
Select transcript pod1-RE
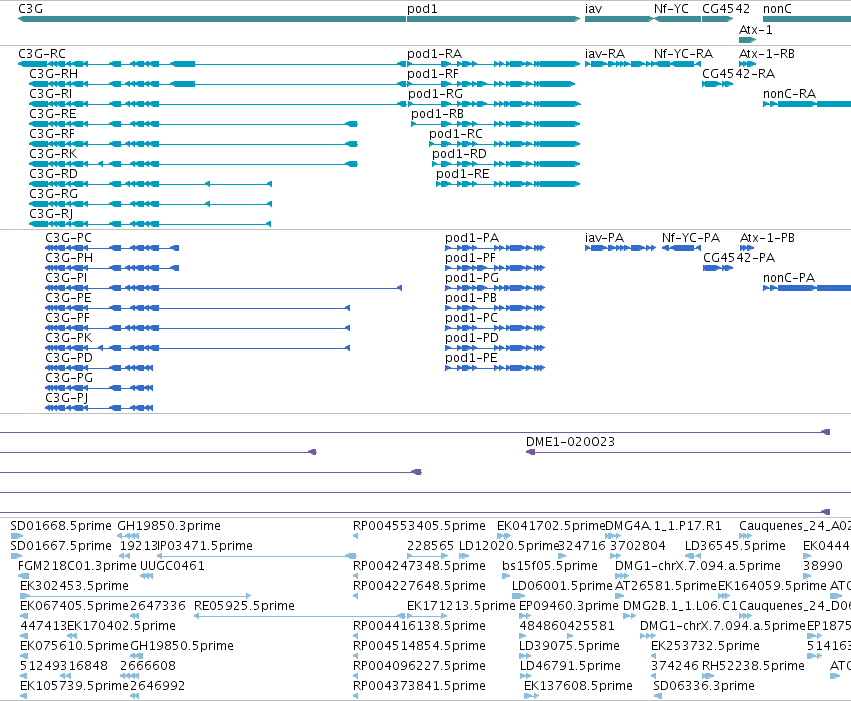[508, 184]
